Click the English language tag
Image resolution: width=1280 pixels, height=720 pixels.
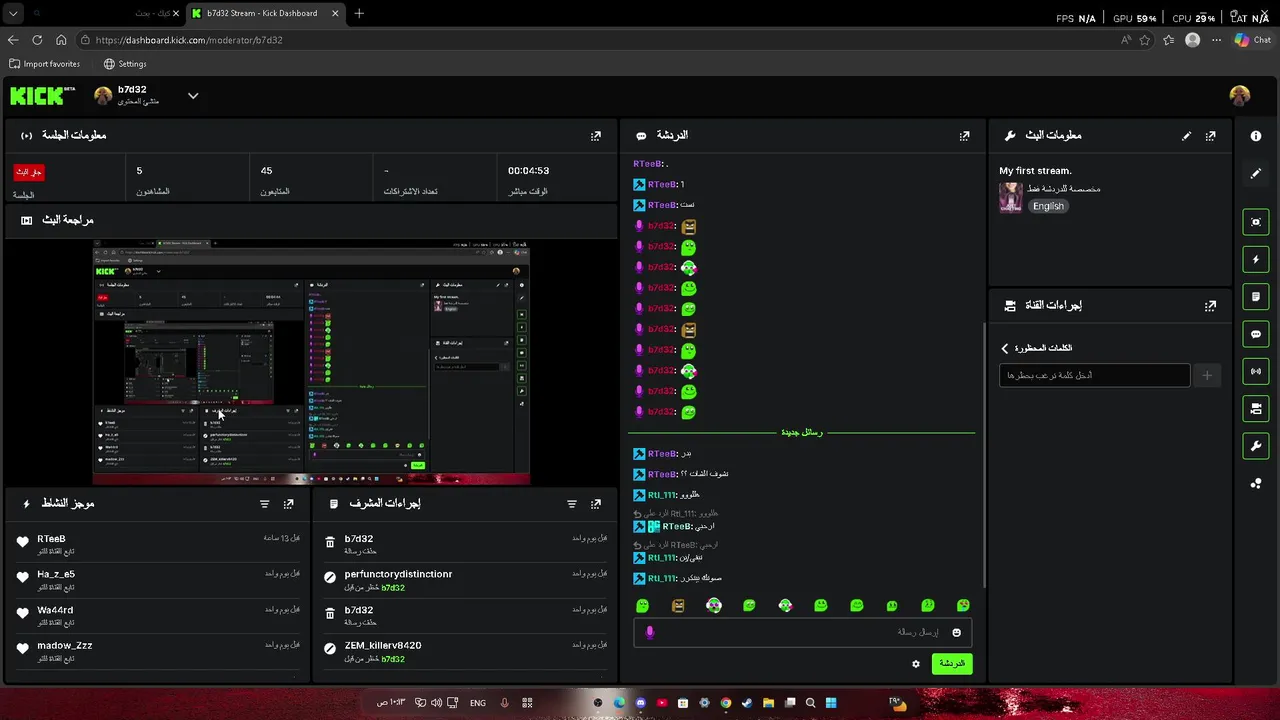tap(1048, 206)
